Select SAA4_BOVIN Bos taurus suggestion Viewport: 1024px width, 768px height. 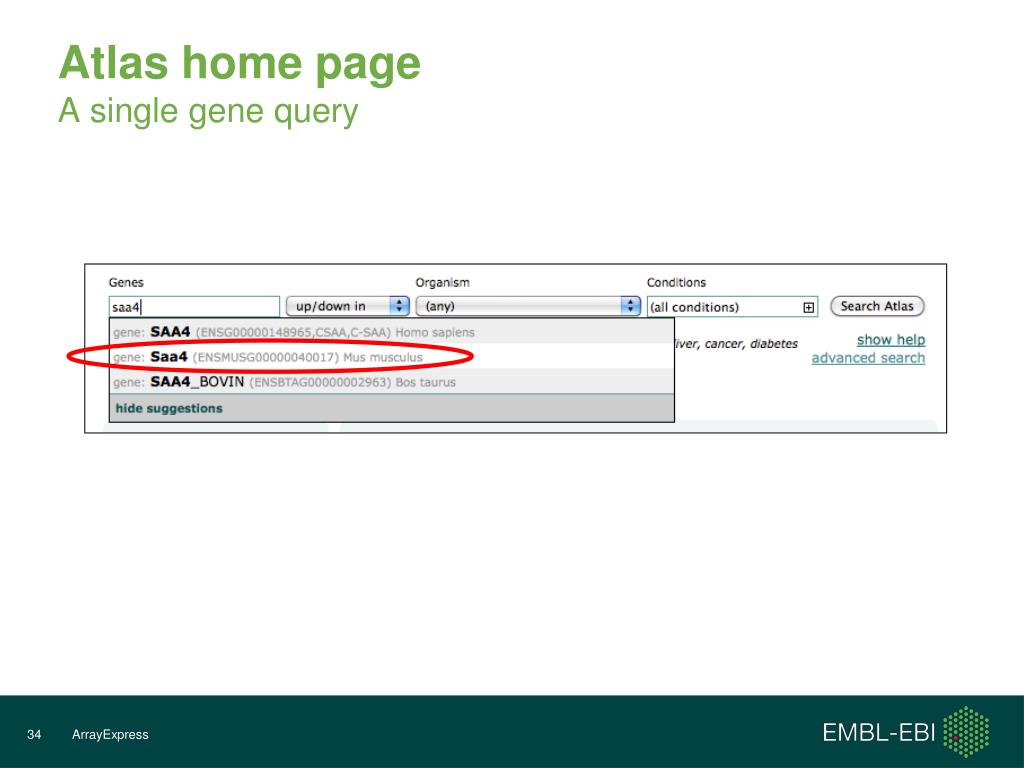tap(391, 382)
